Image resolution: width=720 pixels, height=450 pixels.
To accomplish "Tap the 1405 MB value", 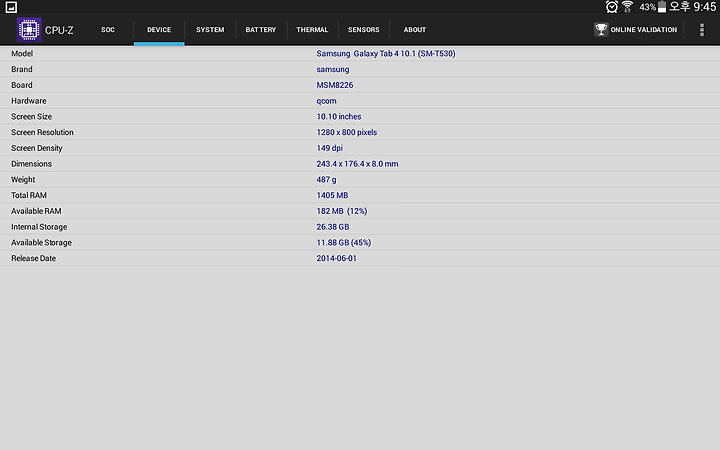I will [332, 195].
